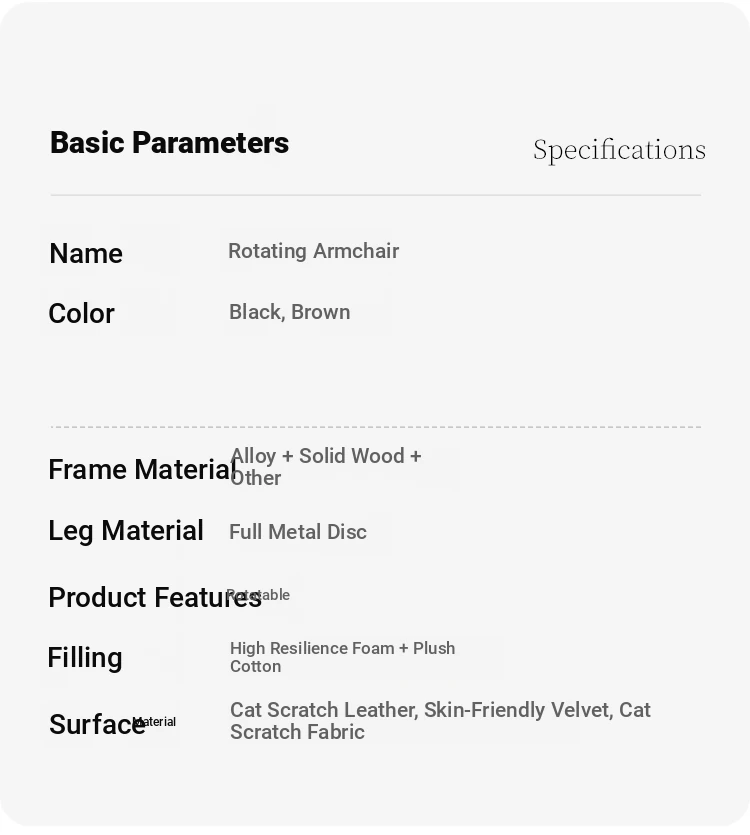Click the Rotatable feature value

258,595
